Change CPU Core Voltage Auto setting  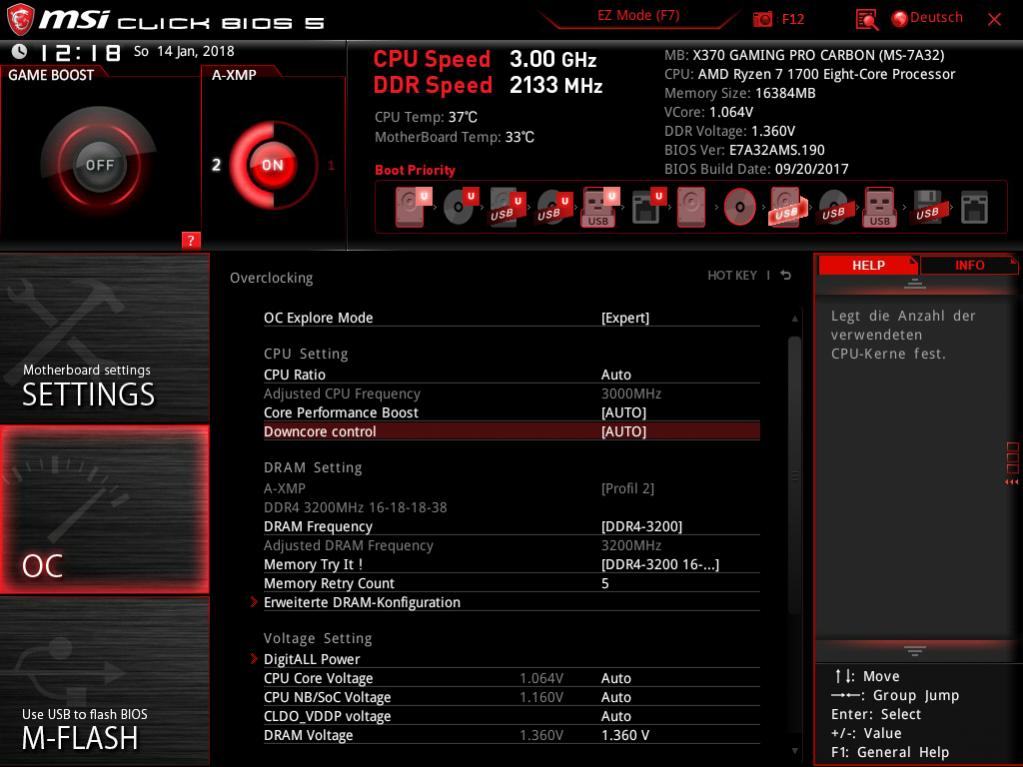tap(512, 678)
